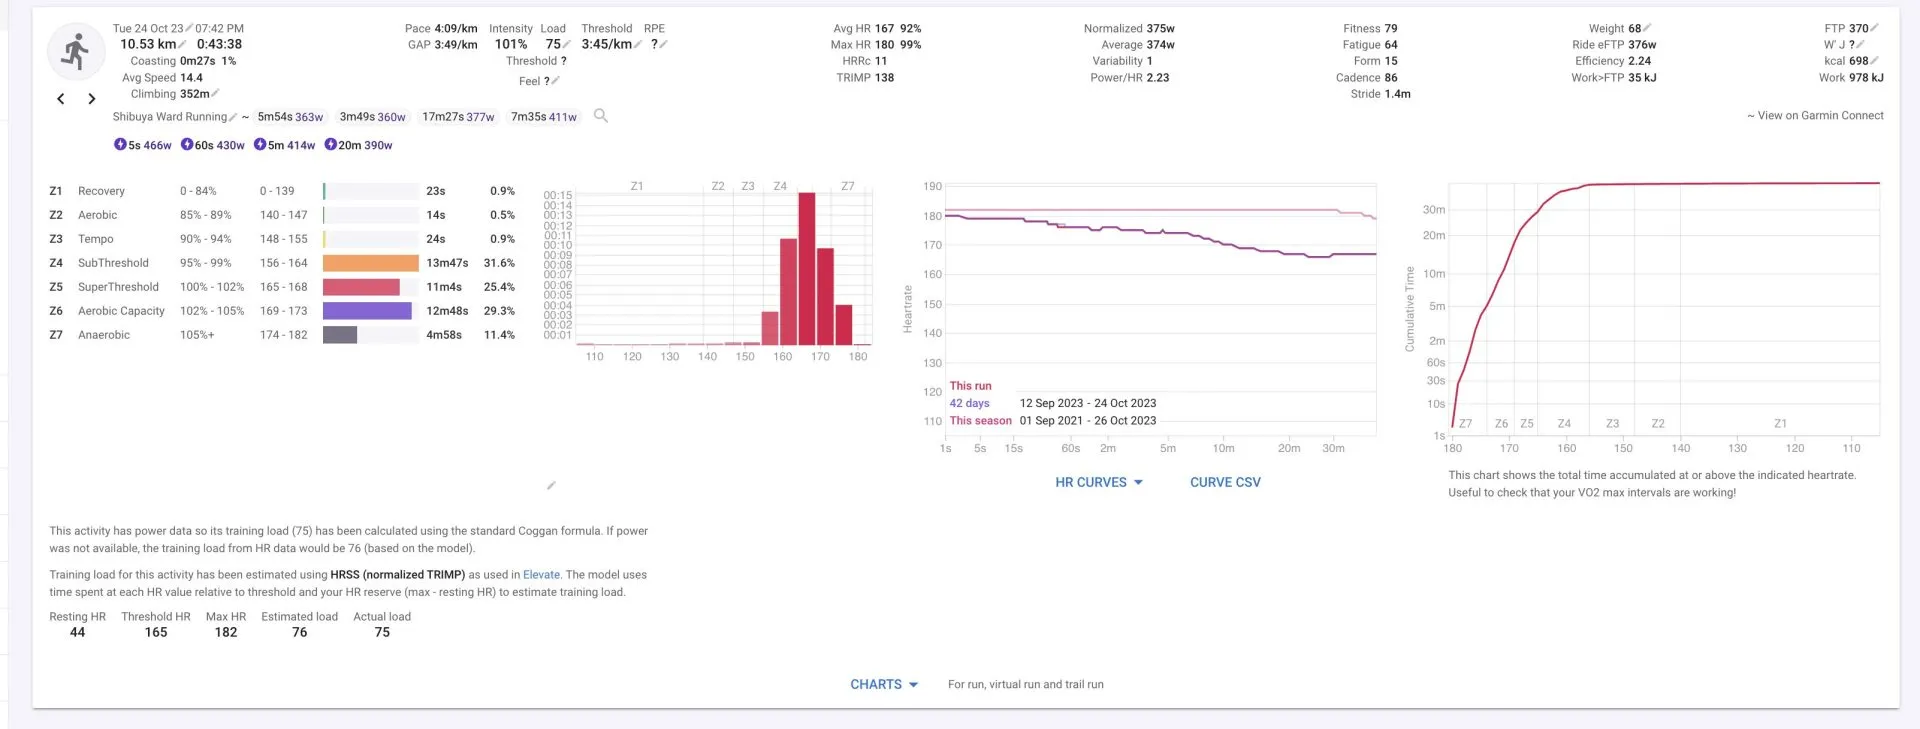Download the CURVE CSV
Image resolution: width=1920 pixels, height=729 pixels.
pos(1225,482)
